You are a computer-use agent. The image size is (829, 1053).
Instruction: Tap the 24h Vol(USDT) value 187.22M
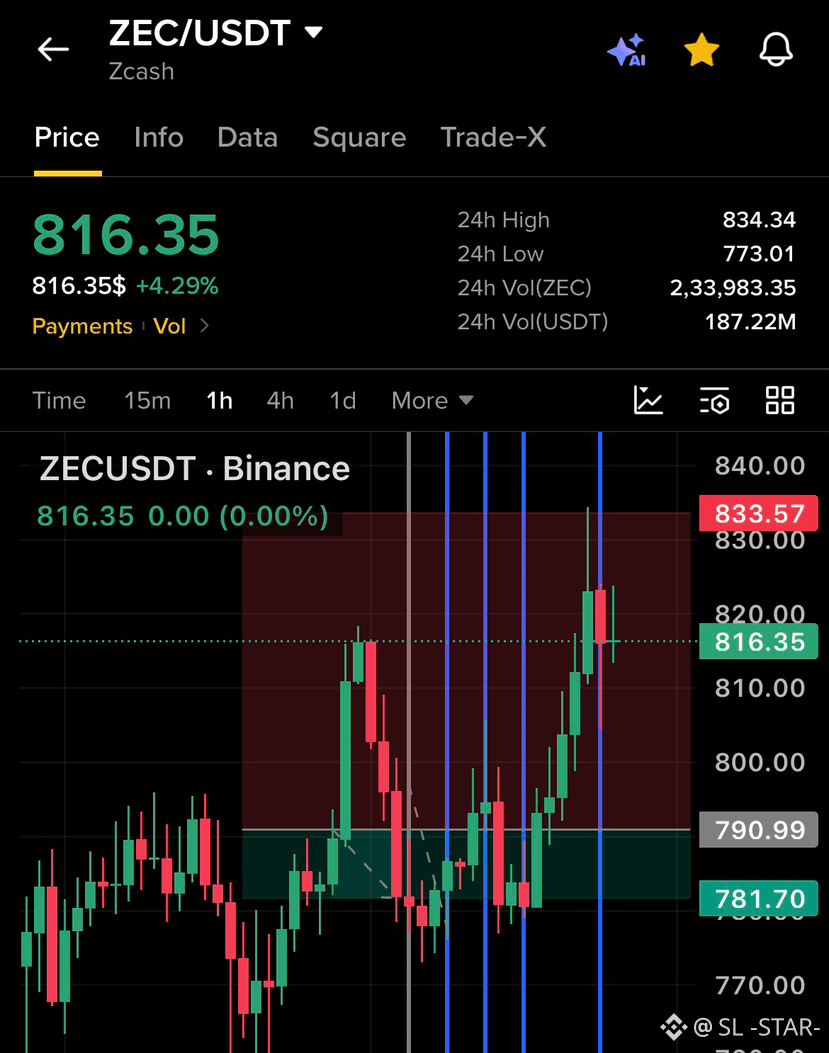point(750,322)
